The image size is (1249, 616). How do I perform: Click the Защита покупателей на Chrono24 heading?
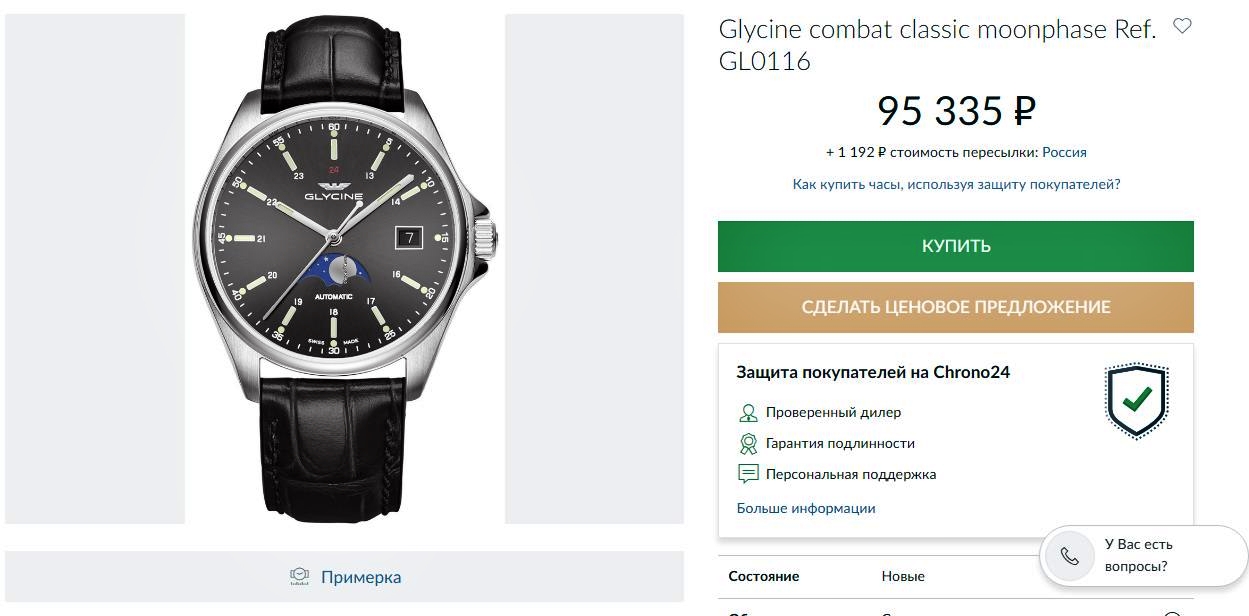point(873,372)
